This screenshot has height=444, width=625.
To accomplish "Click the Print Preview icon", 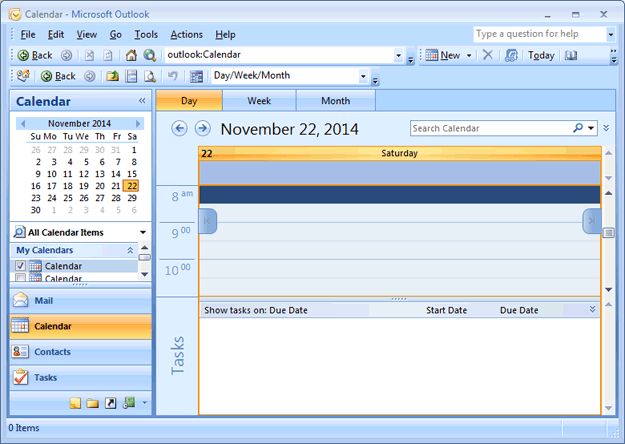I will click(x=150, y=76).
